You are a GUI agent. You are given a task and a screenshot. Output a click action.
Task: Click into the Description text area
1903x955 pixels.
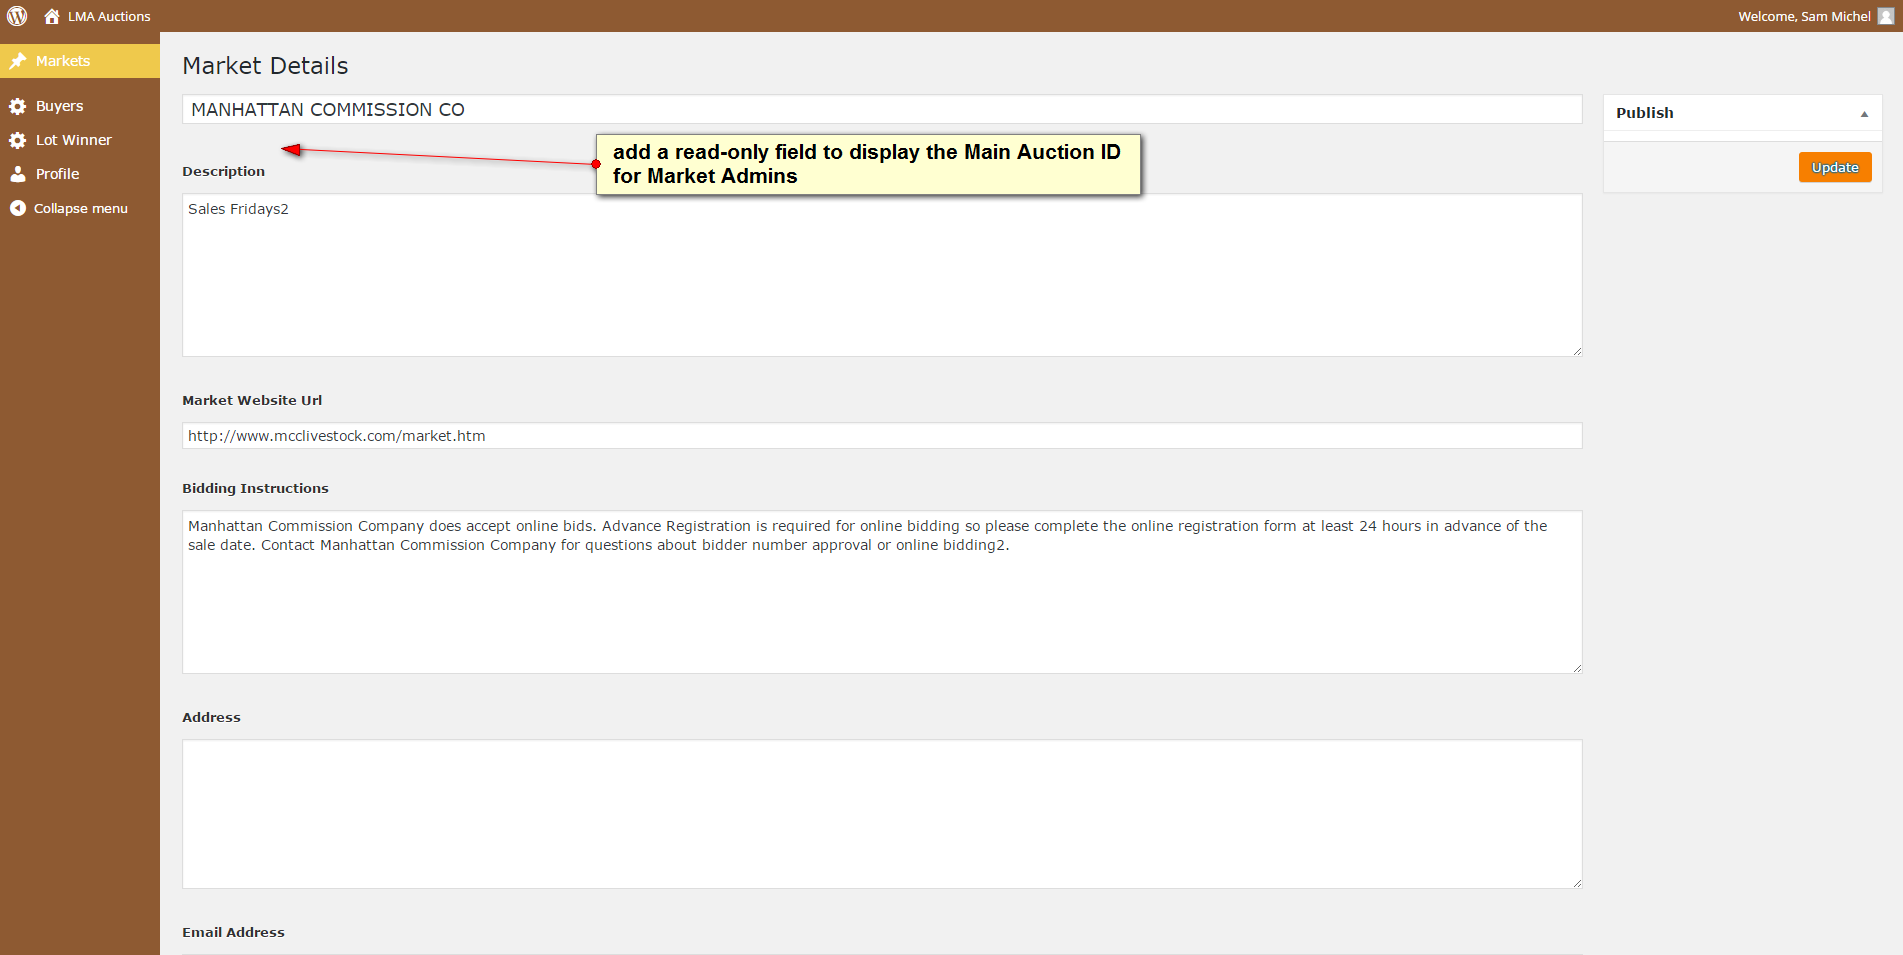point(882,275)
